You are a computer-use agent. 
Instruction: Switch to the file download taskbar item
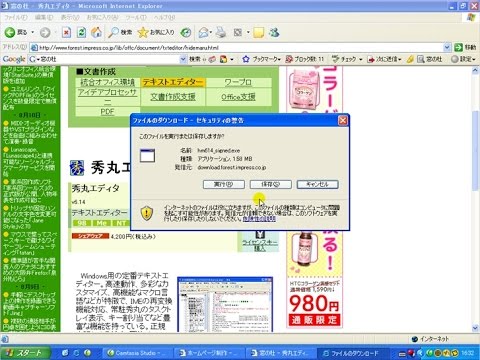point(353,353)
